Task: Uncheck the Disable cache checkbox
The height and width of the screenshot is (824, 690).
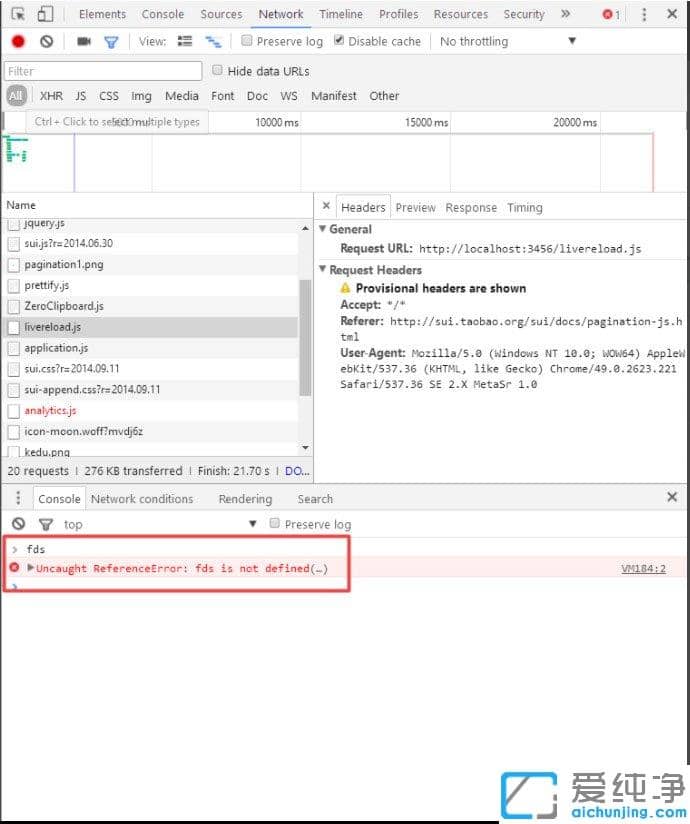Action: pyautogui.click(x=339, y=41)
